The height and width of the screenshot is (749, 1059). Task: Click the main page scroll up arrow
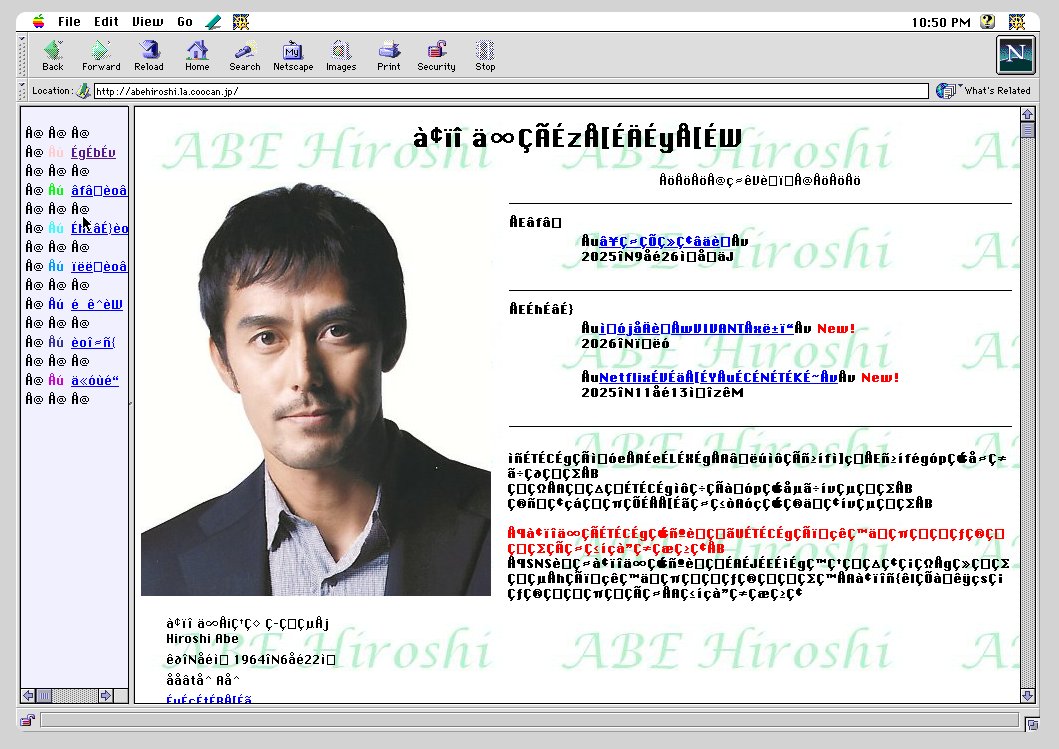(1027, 114)
